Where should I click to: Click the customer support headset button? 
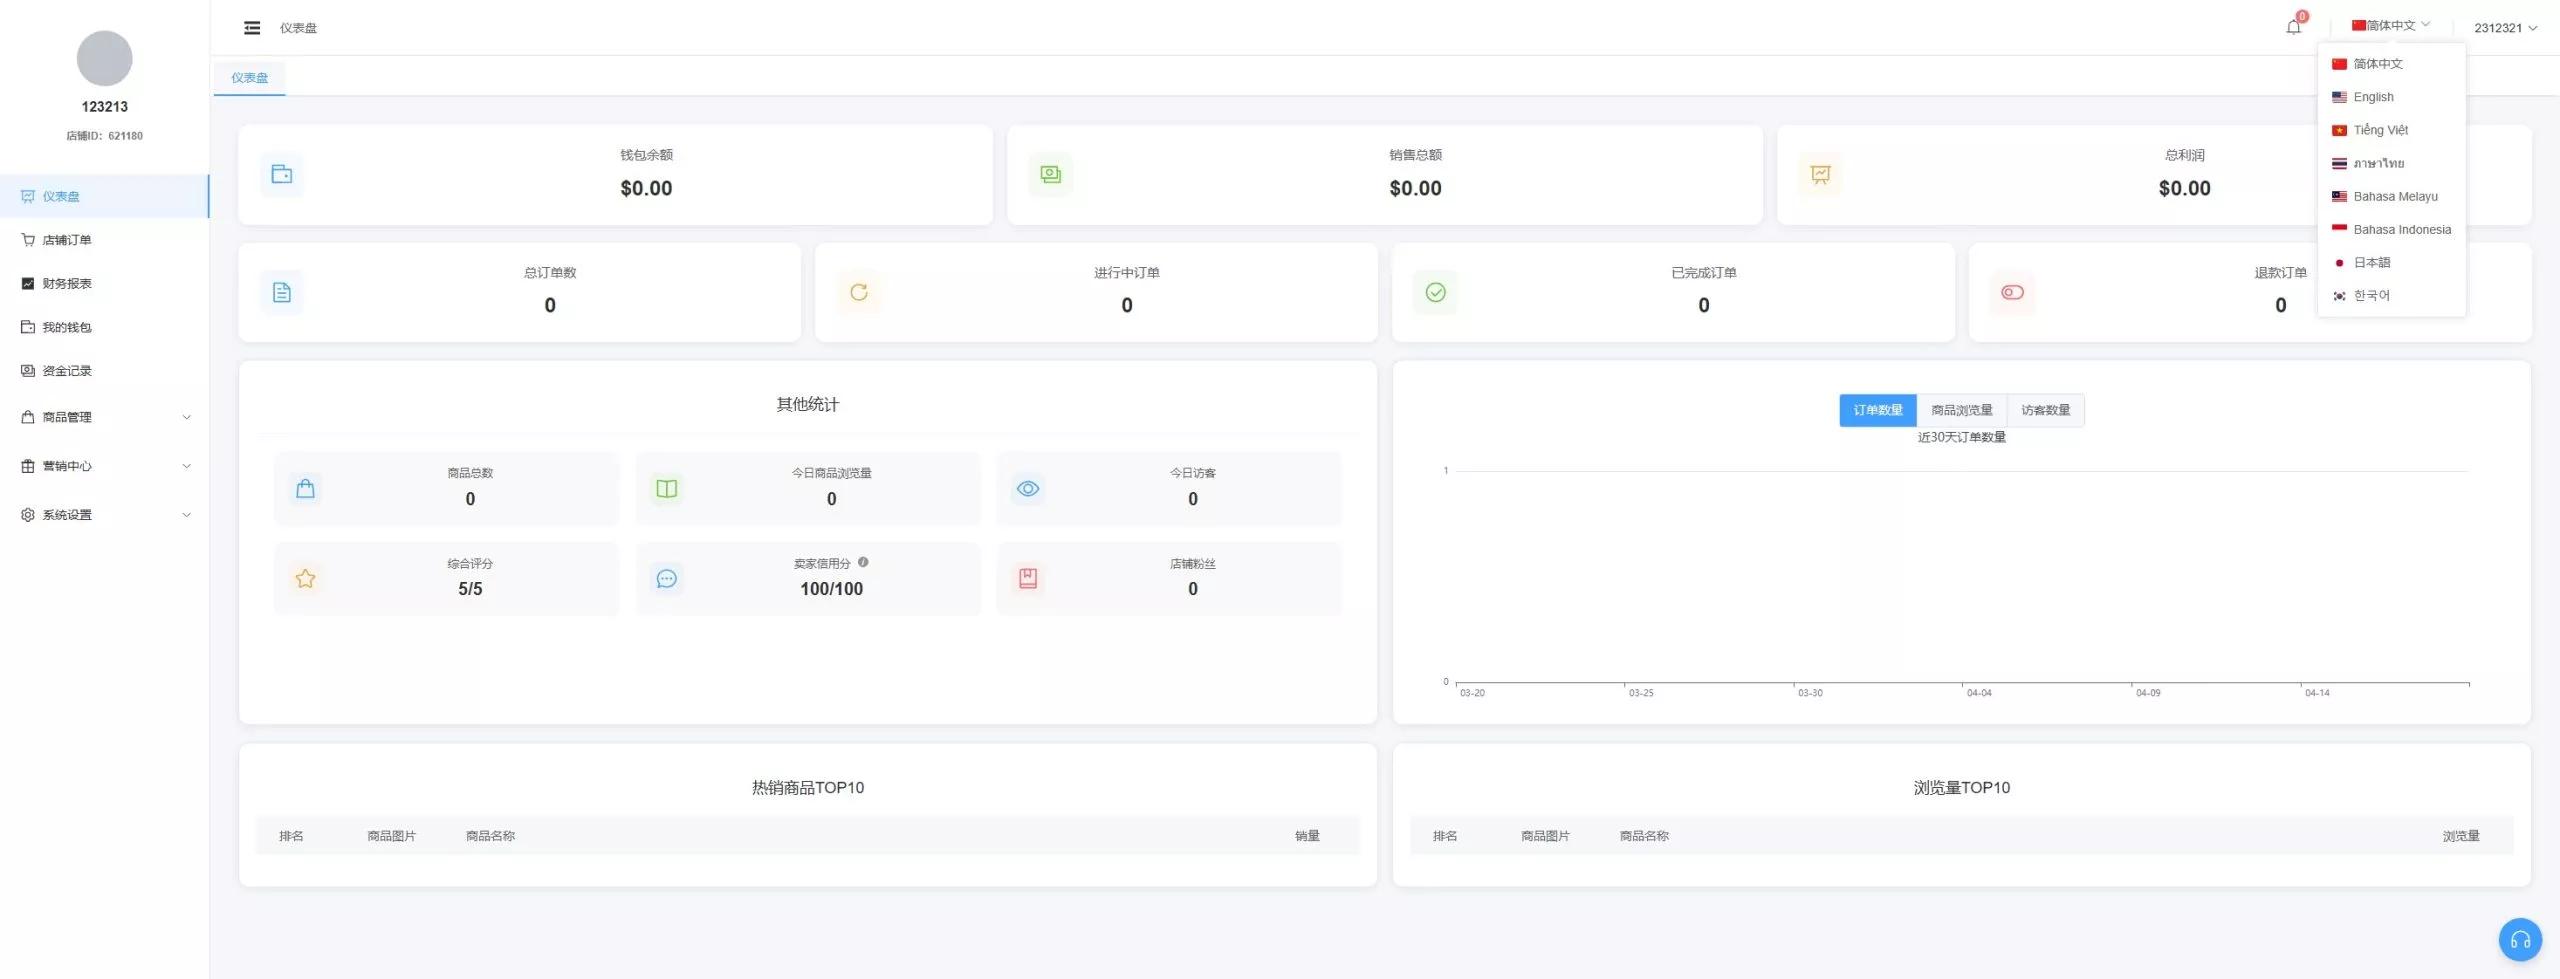[2520, 939]
